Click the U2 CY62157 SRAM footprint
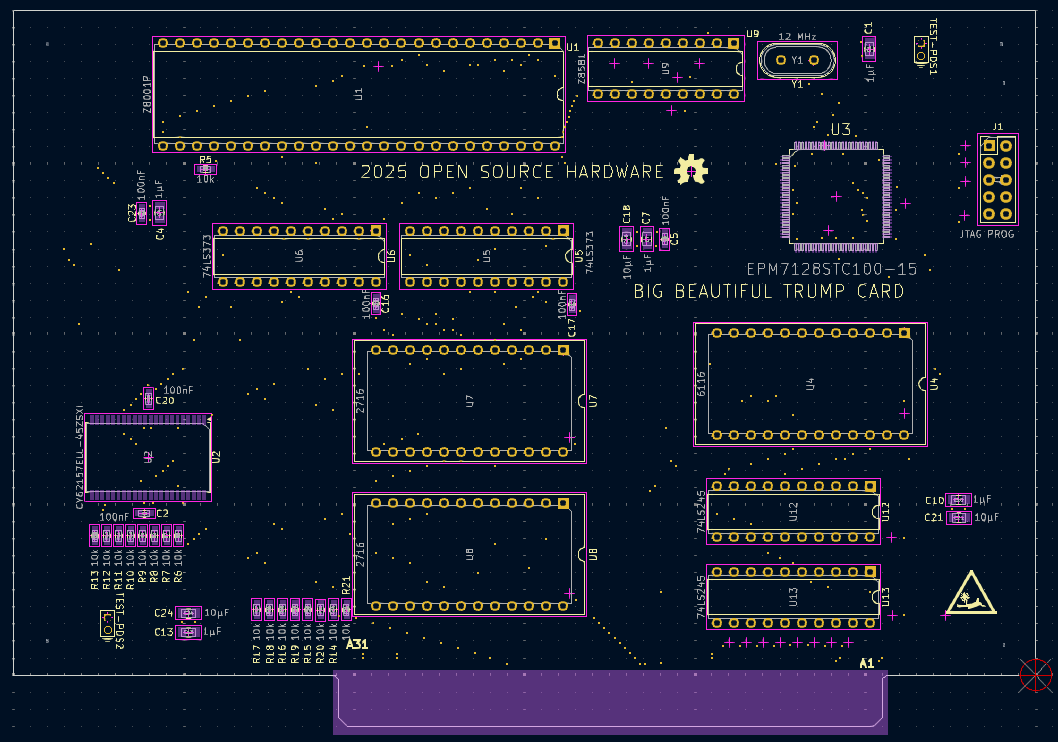 tap(148, 457)
